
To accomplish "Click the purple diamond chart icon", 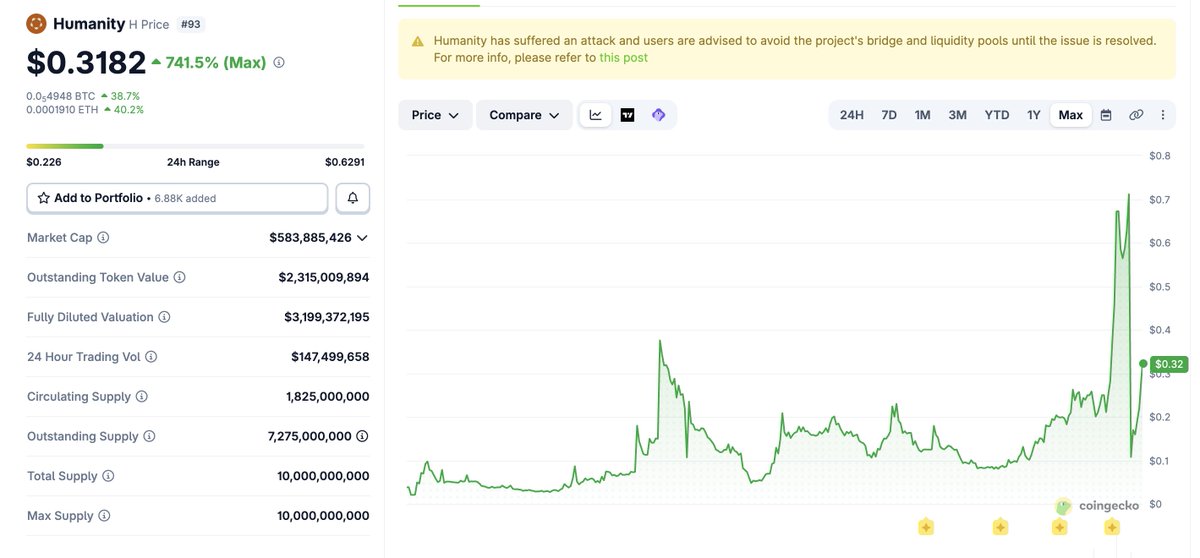I will pos(659,115).
